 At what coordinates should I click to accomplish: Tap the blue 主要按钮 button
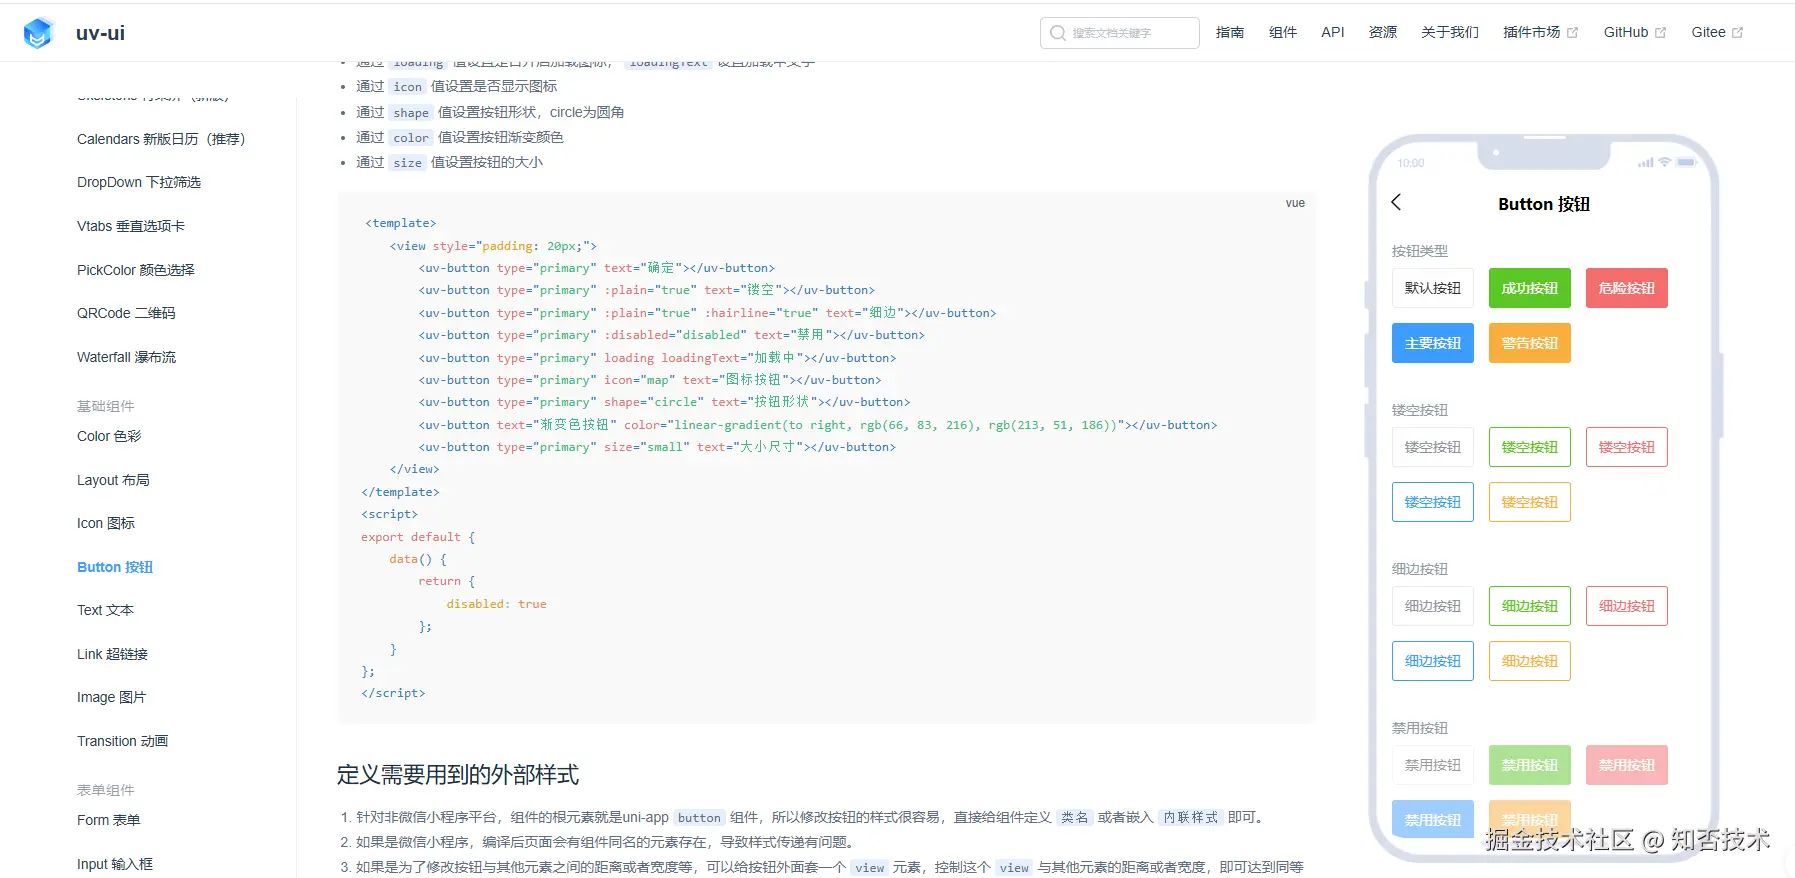[1433, 343]
